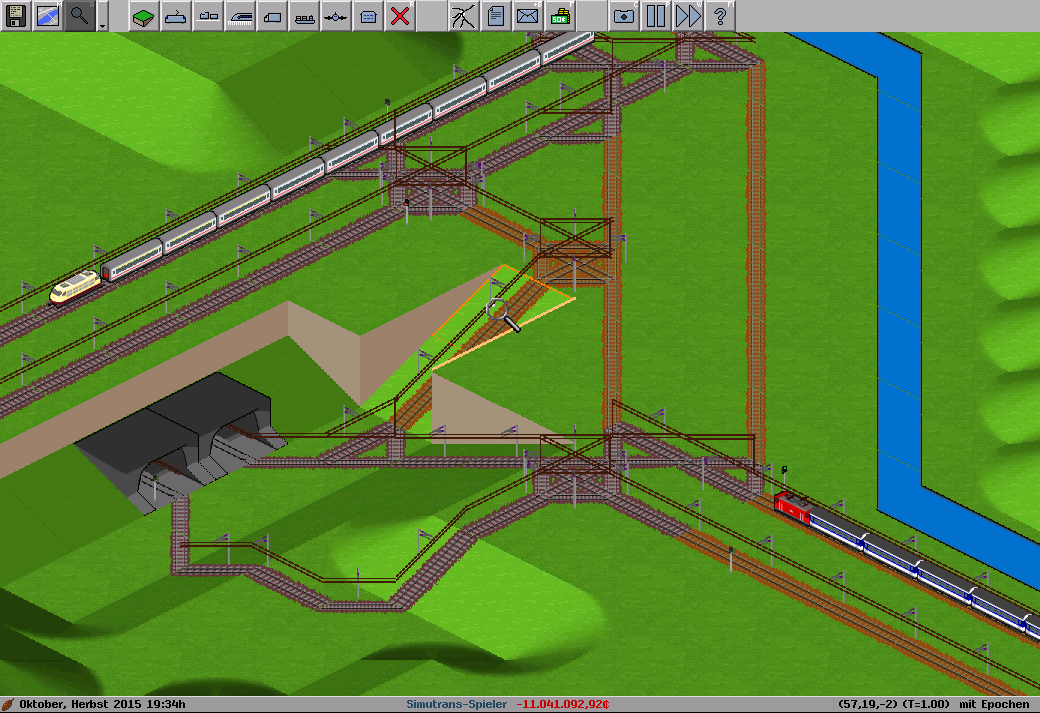Viewport: 1040px width, 713px height.
Task: Open the save/options disk menu
Action: click(16, 16)
